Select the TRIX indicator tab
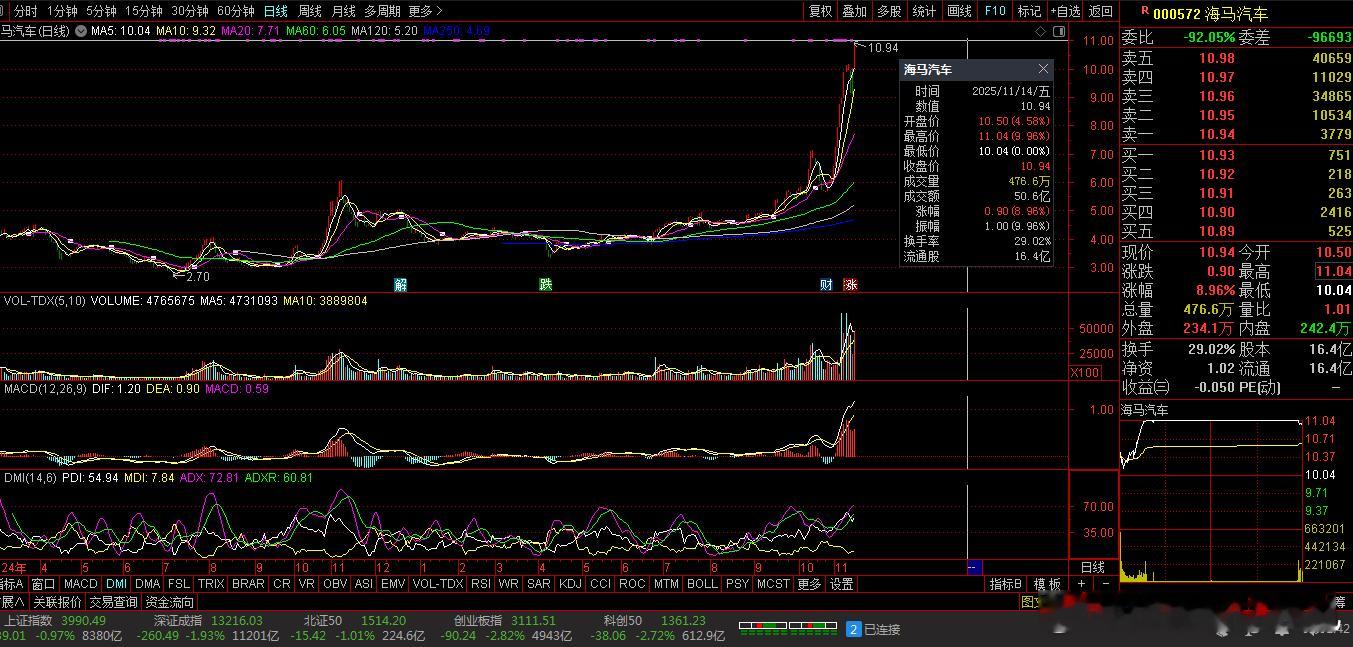1353x647 pixels. 211,584
